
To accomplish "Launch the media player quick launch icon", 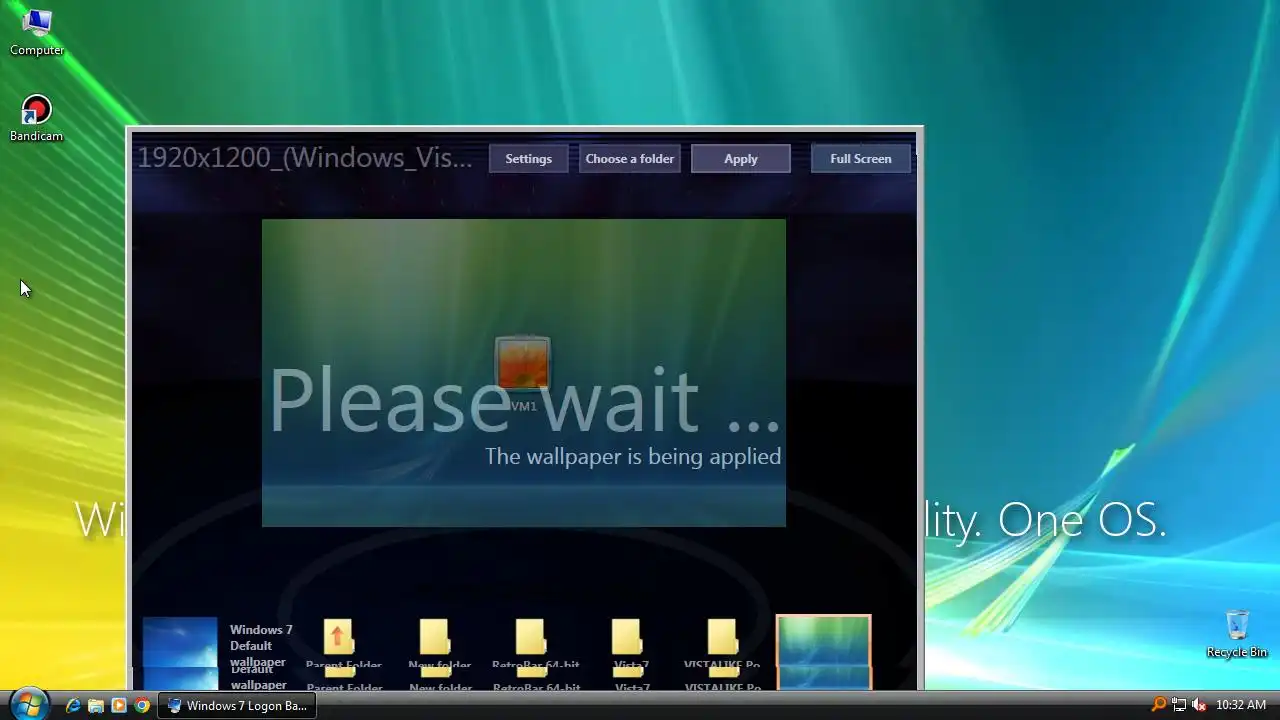I will tap(119, 705).
